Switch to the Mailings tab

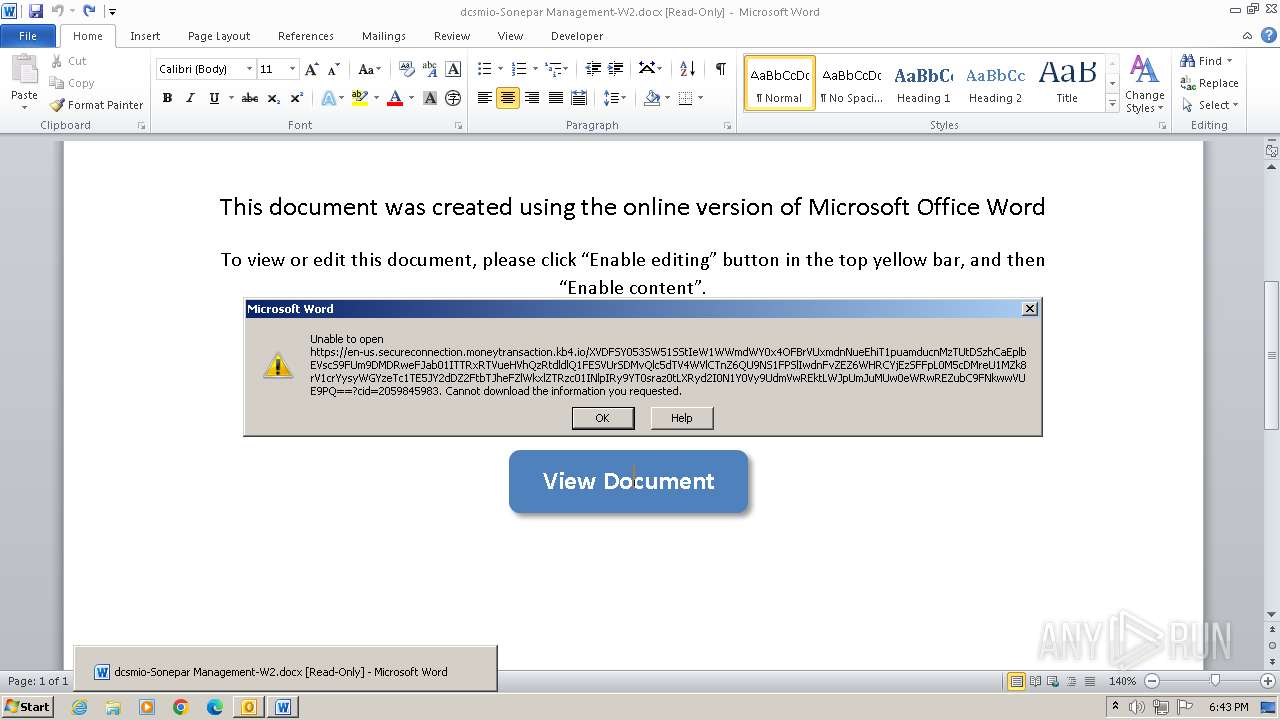click(x=384, y=36)
